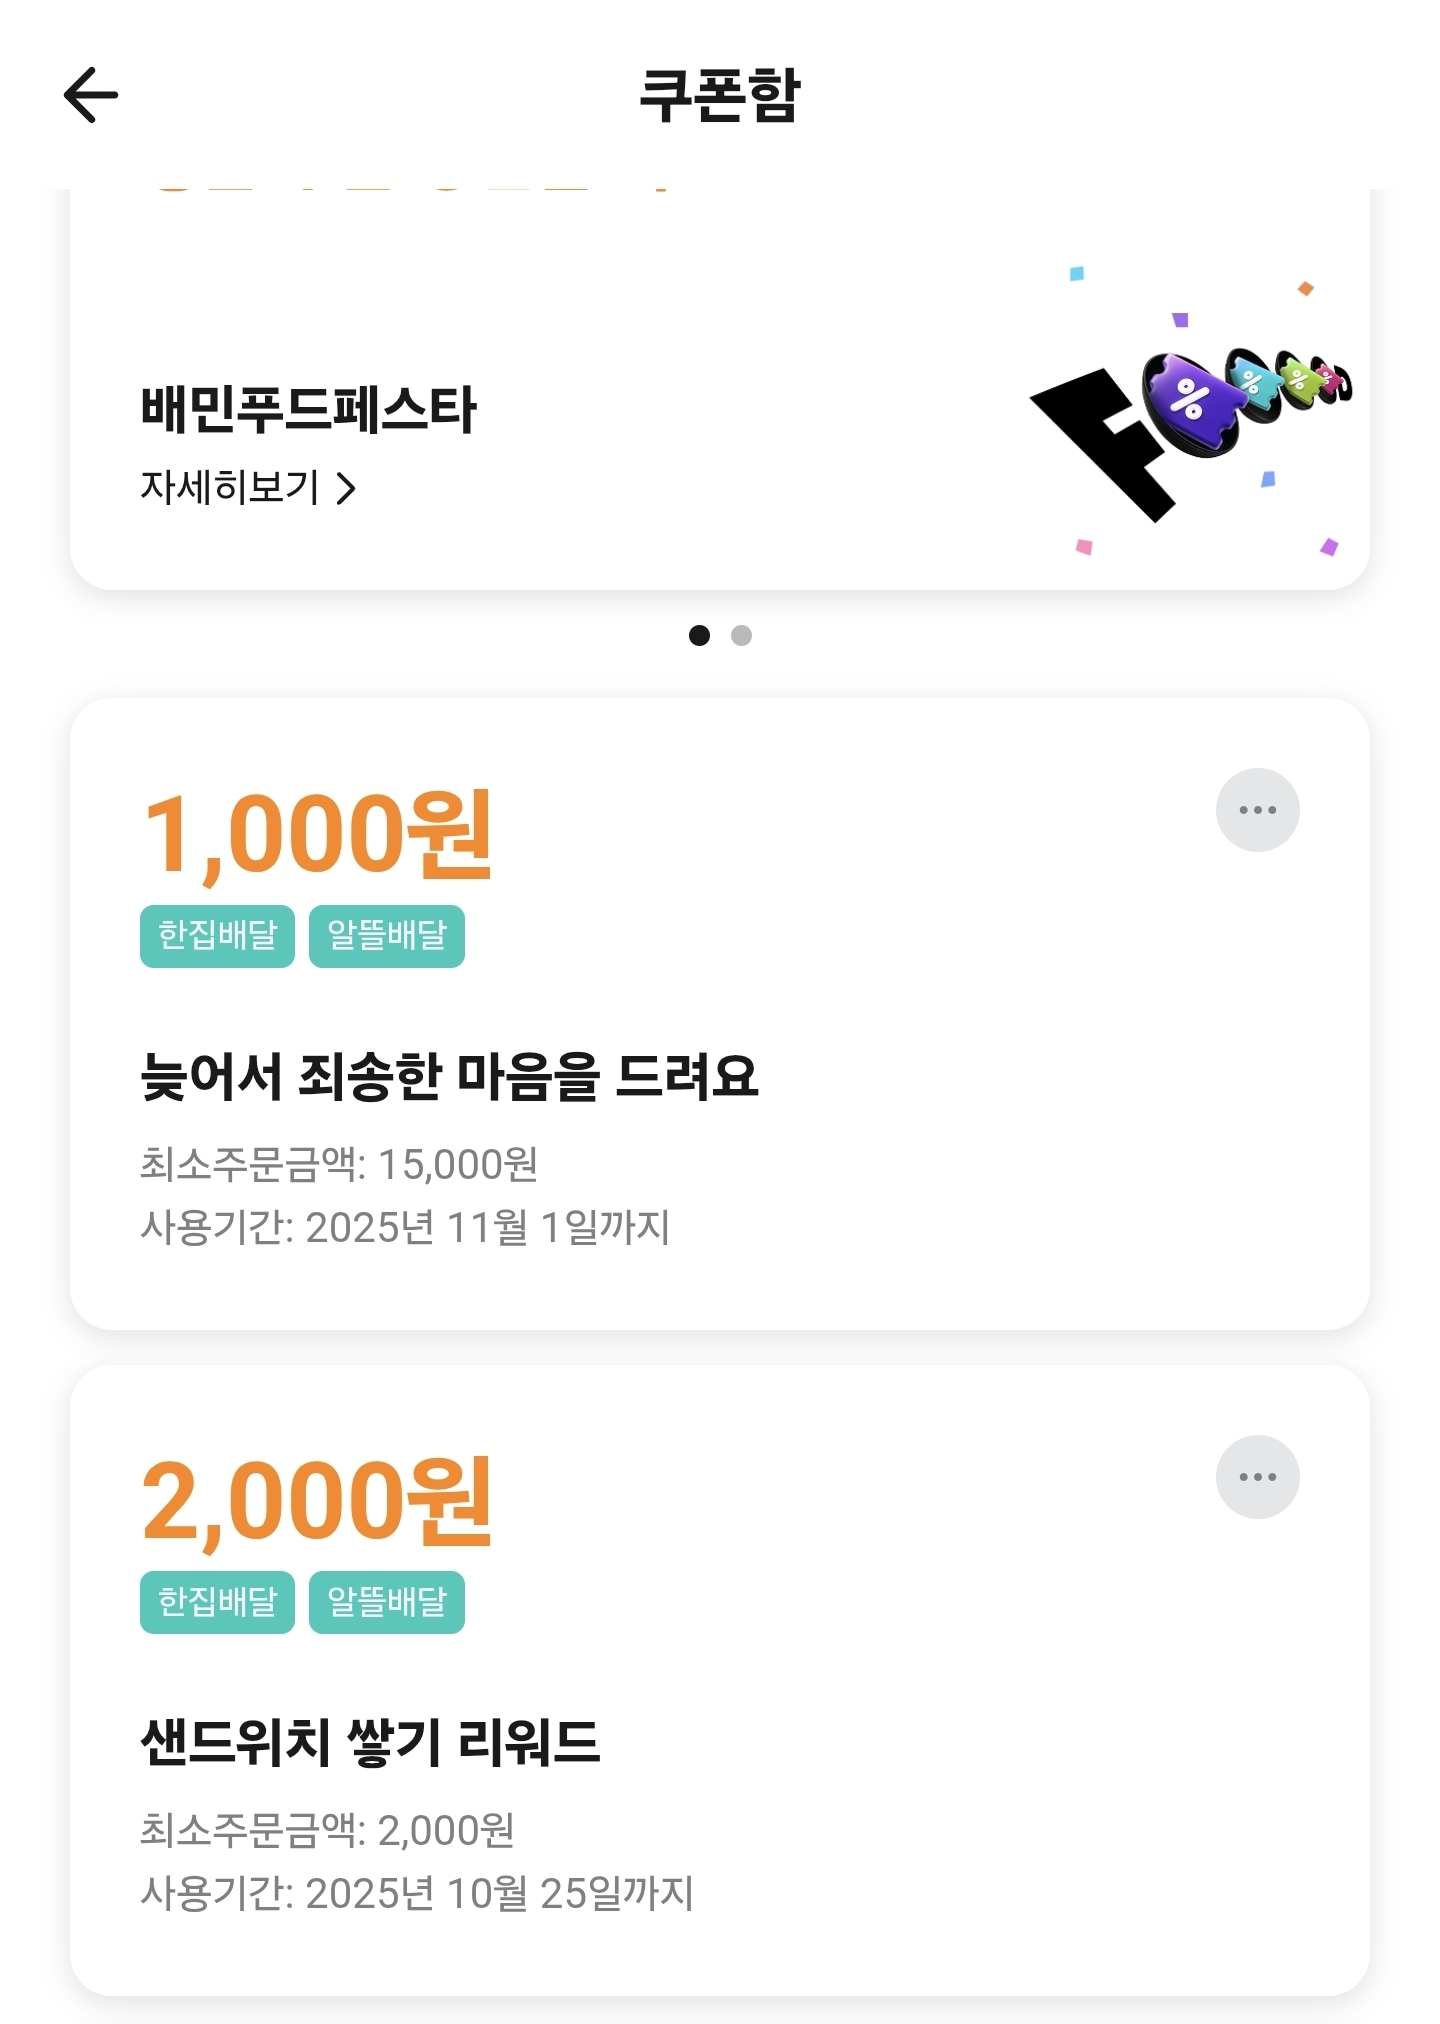Tap the 2025년 11월 1일까지 expiry text
This screenshot has height=2024, width=1440.
pos(487,1228)
